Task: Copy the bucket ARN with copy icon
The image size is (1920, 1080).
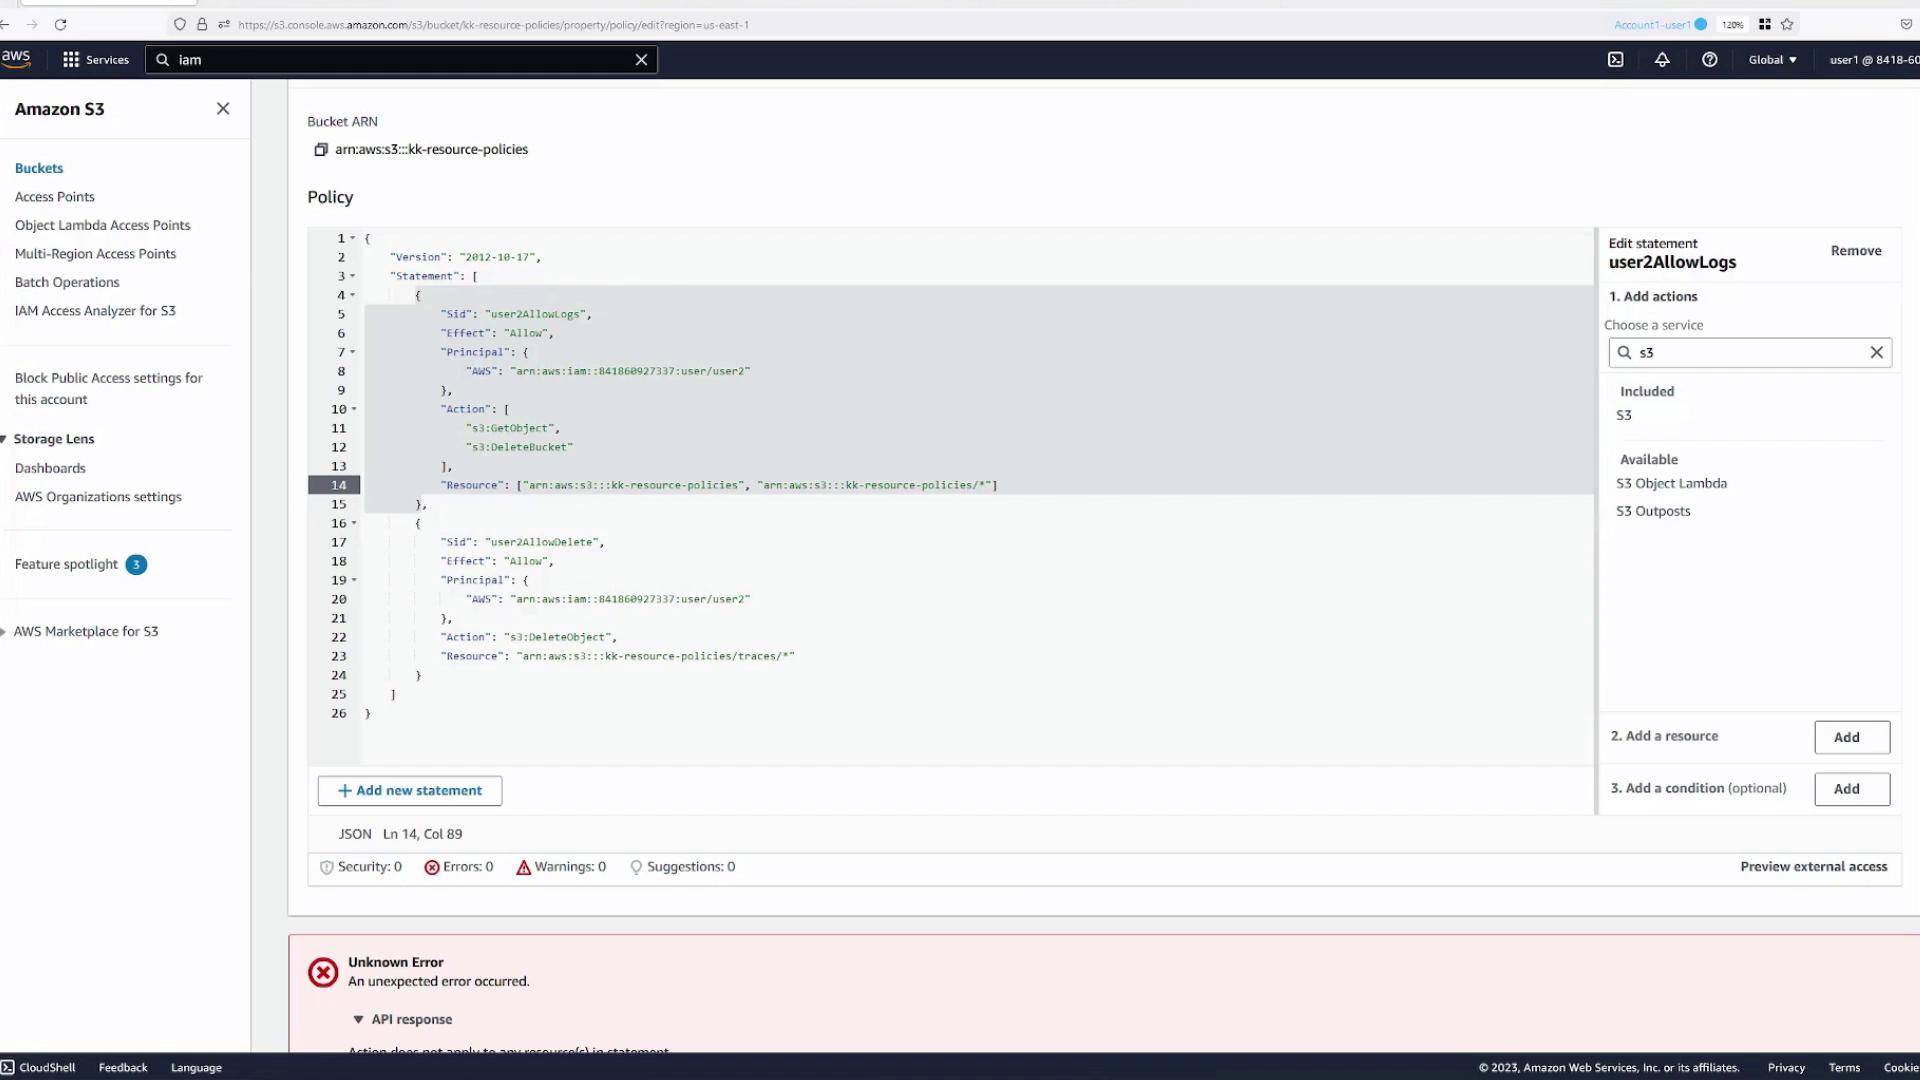Action: (321, 150)
